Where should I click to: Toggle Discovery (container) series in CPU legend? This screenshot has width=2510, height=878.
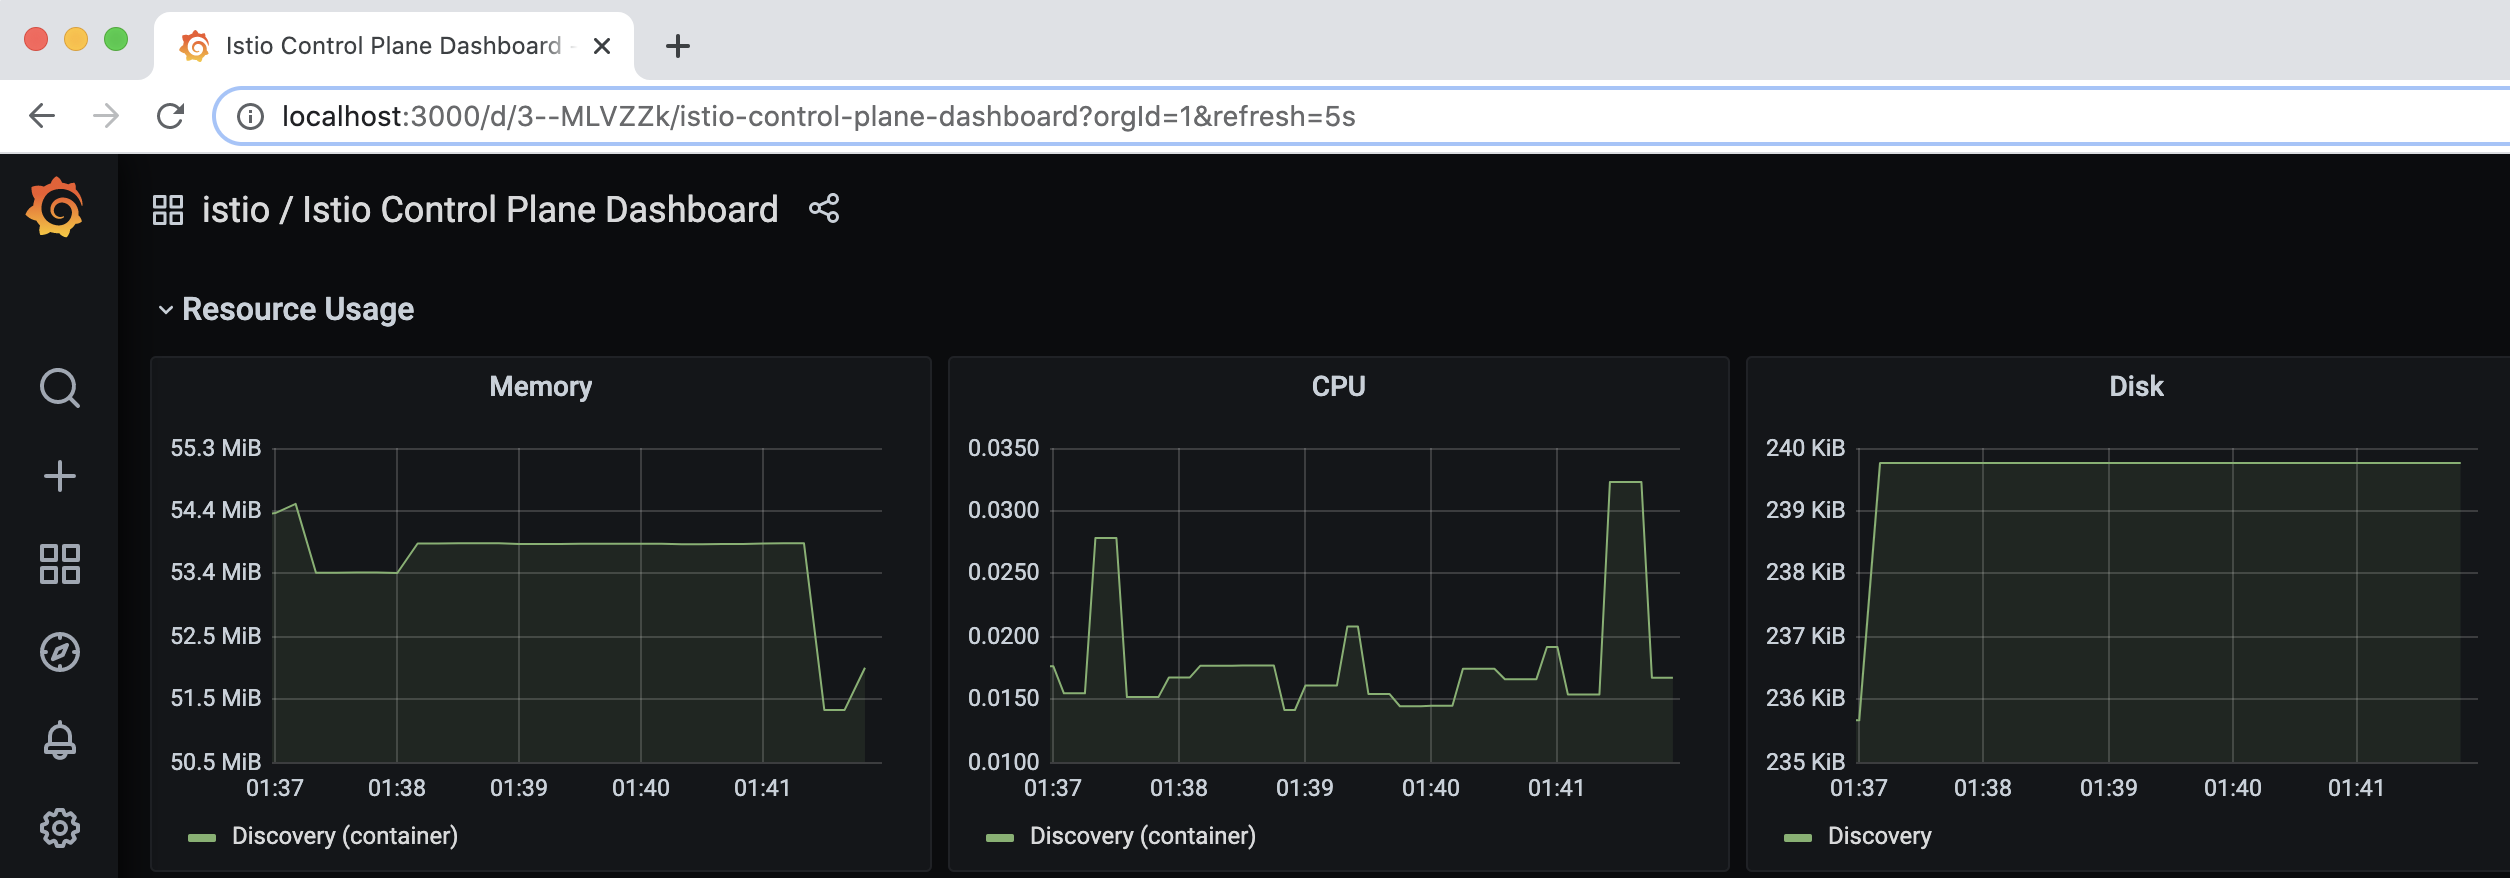1143,836
